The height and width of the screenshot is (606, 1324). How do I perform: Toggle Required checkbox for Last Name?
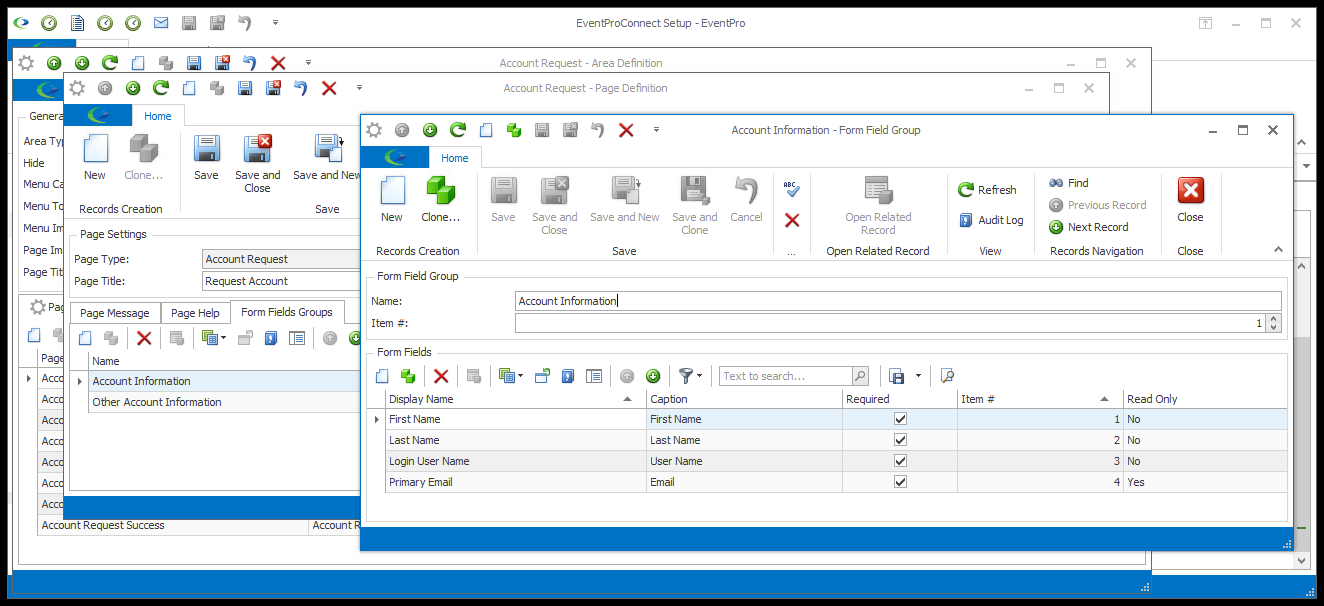pyautogui.click(x=900, y=440)
